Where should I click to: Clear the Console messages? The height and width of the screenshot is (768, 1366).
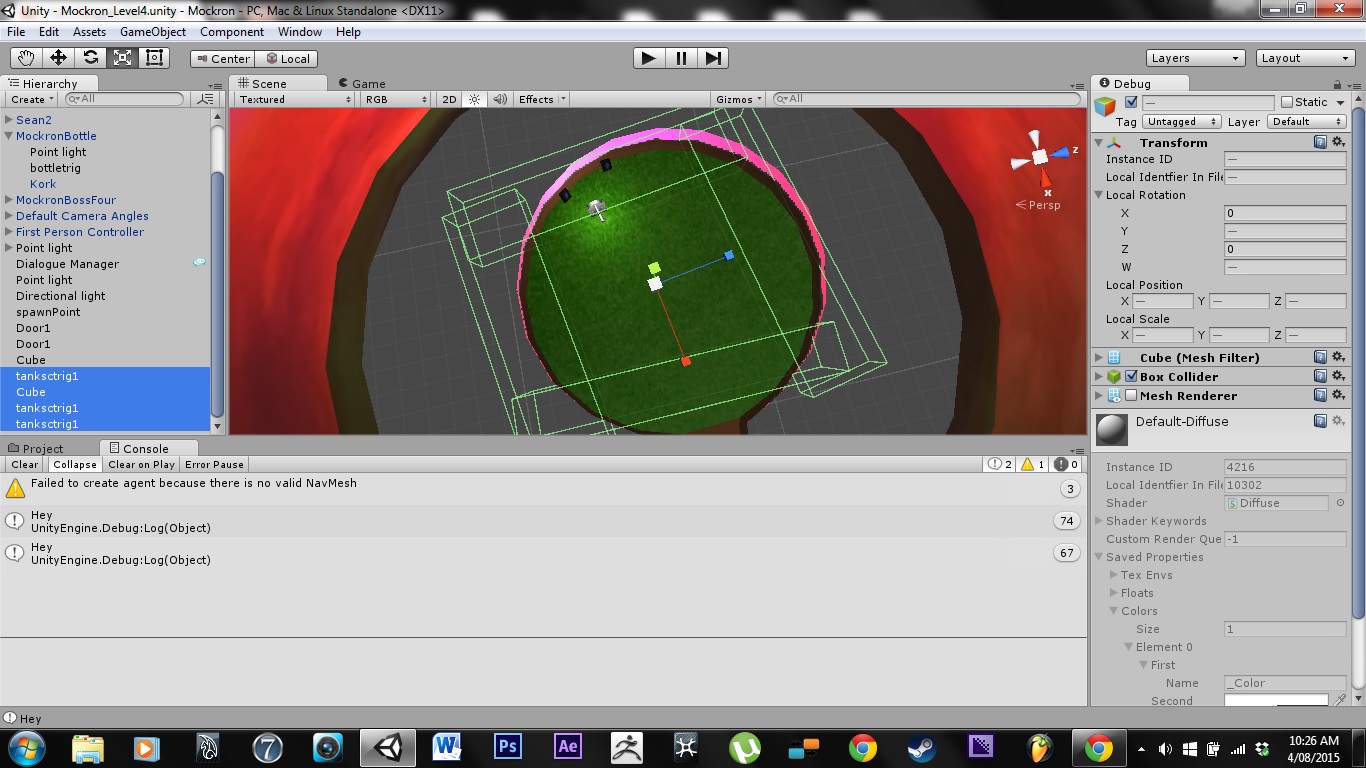(23, 464)
